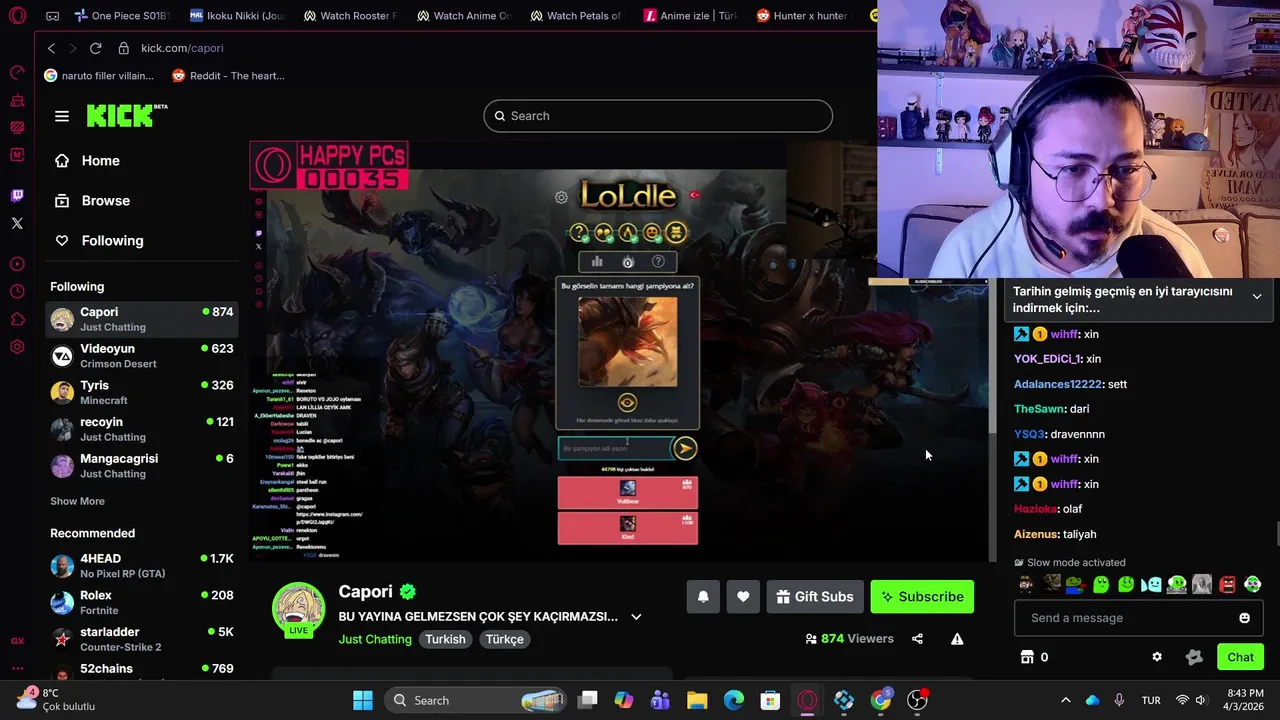The image size is (1280, 720).
Task: Click the star badge icon beside Chat
Action: point(1194,657)
